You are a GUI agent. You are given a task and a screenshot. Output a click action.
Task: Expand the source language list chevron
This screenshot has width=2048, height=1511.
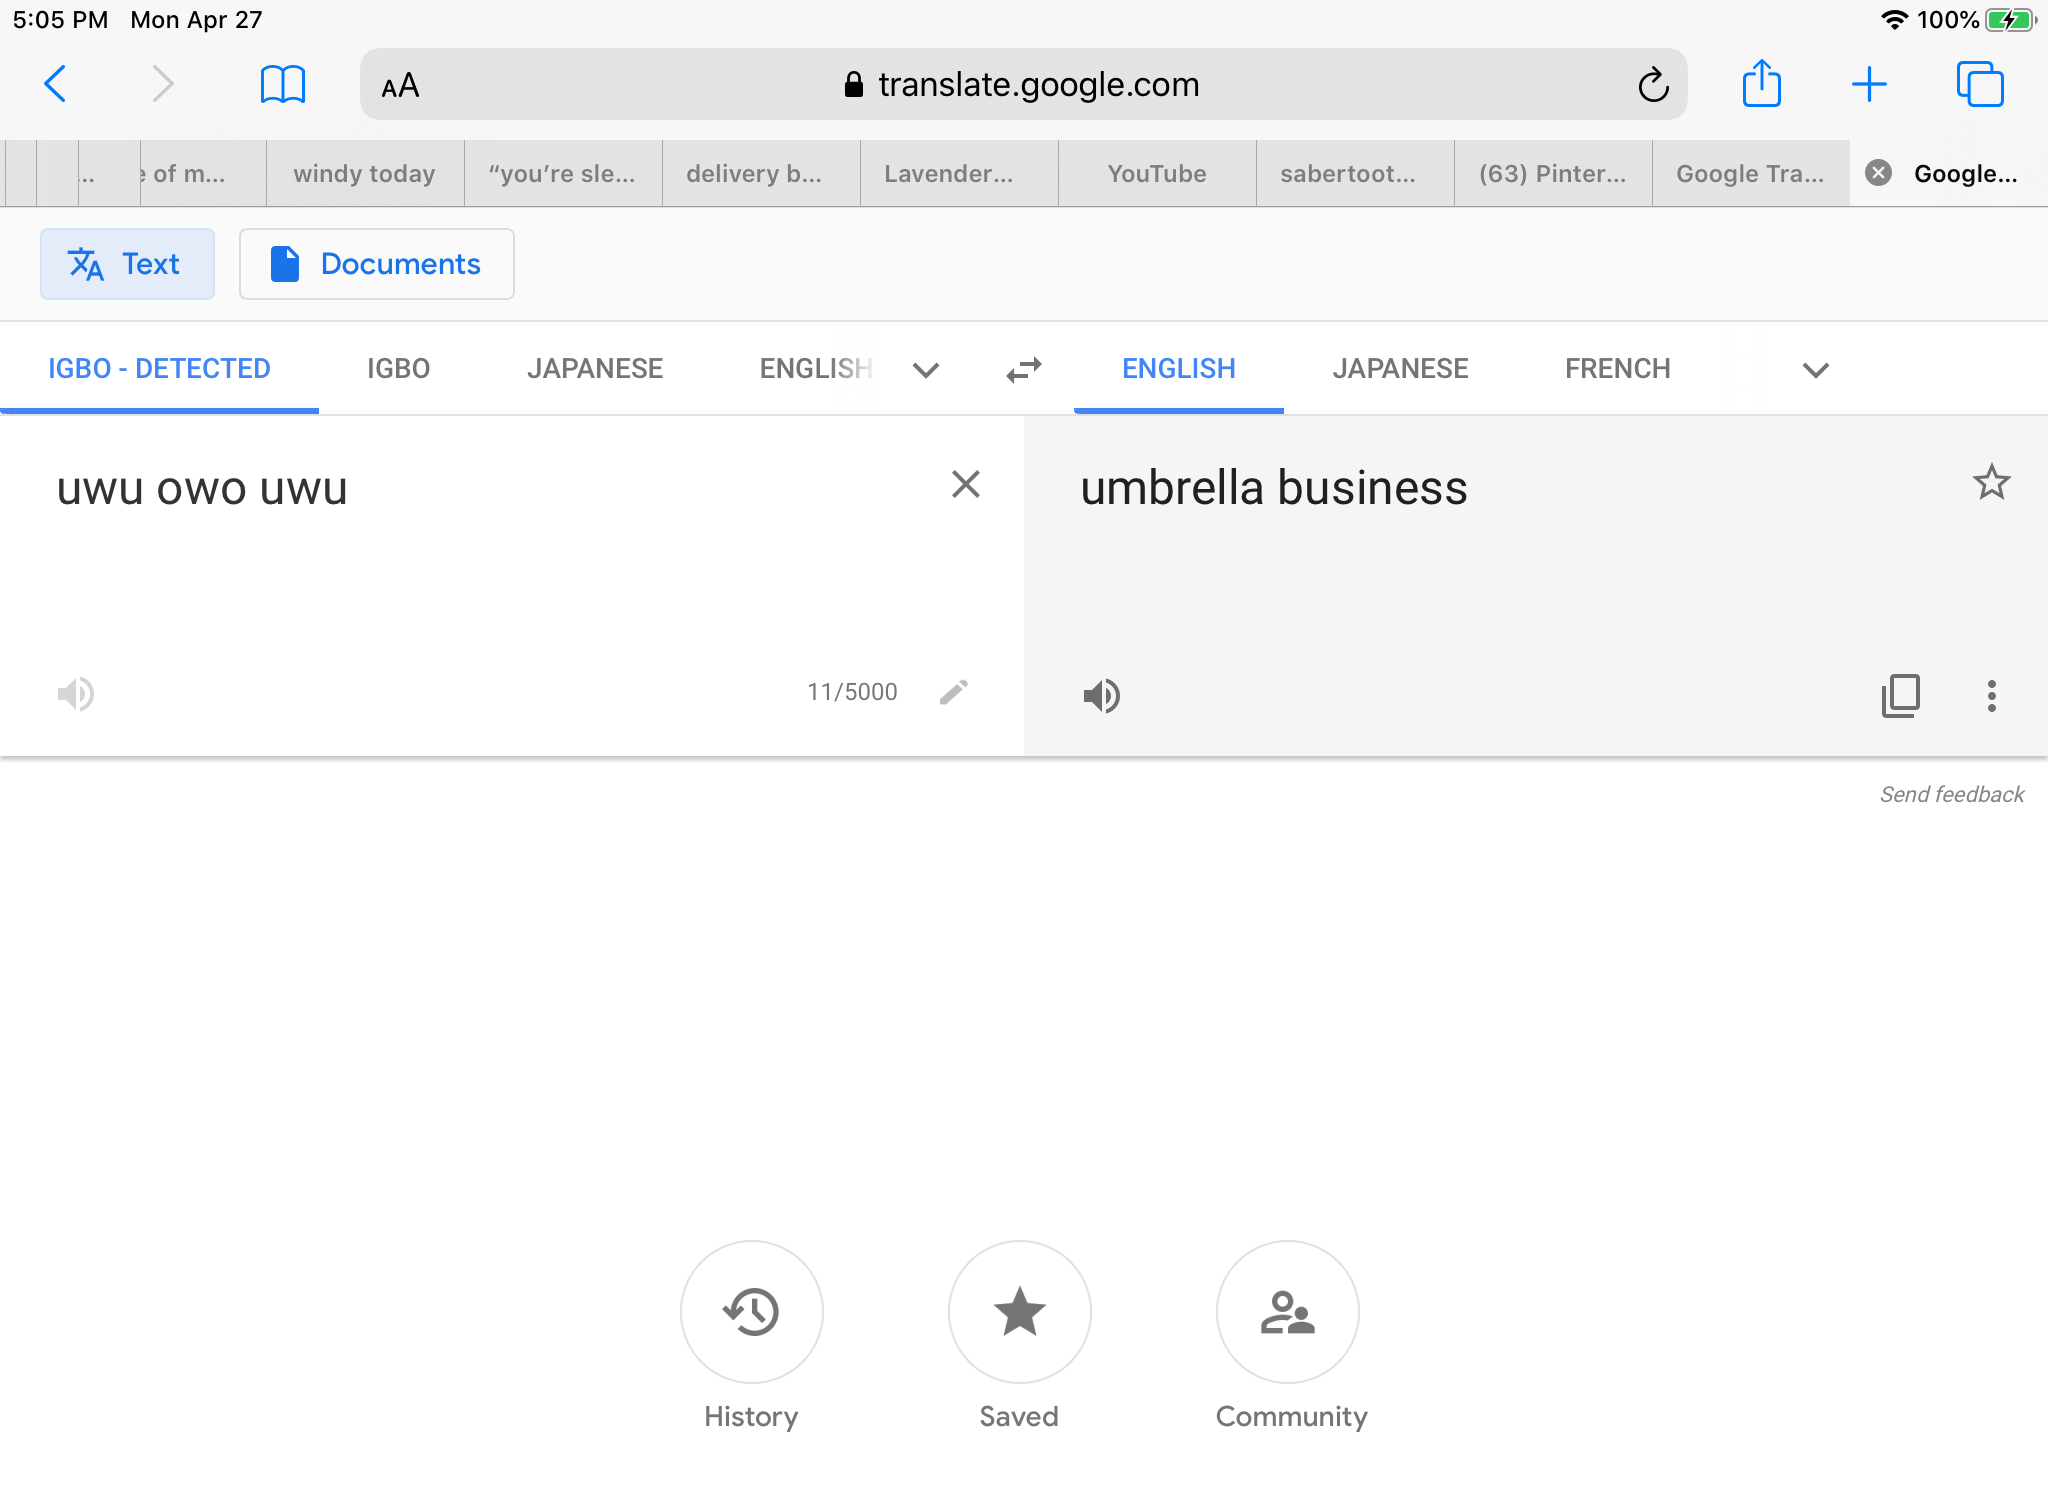point(926,370)
